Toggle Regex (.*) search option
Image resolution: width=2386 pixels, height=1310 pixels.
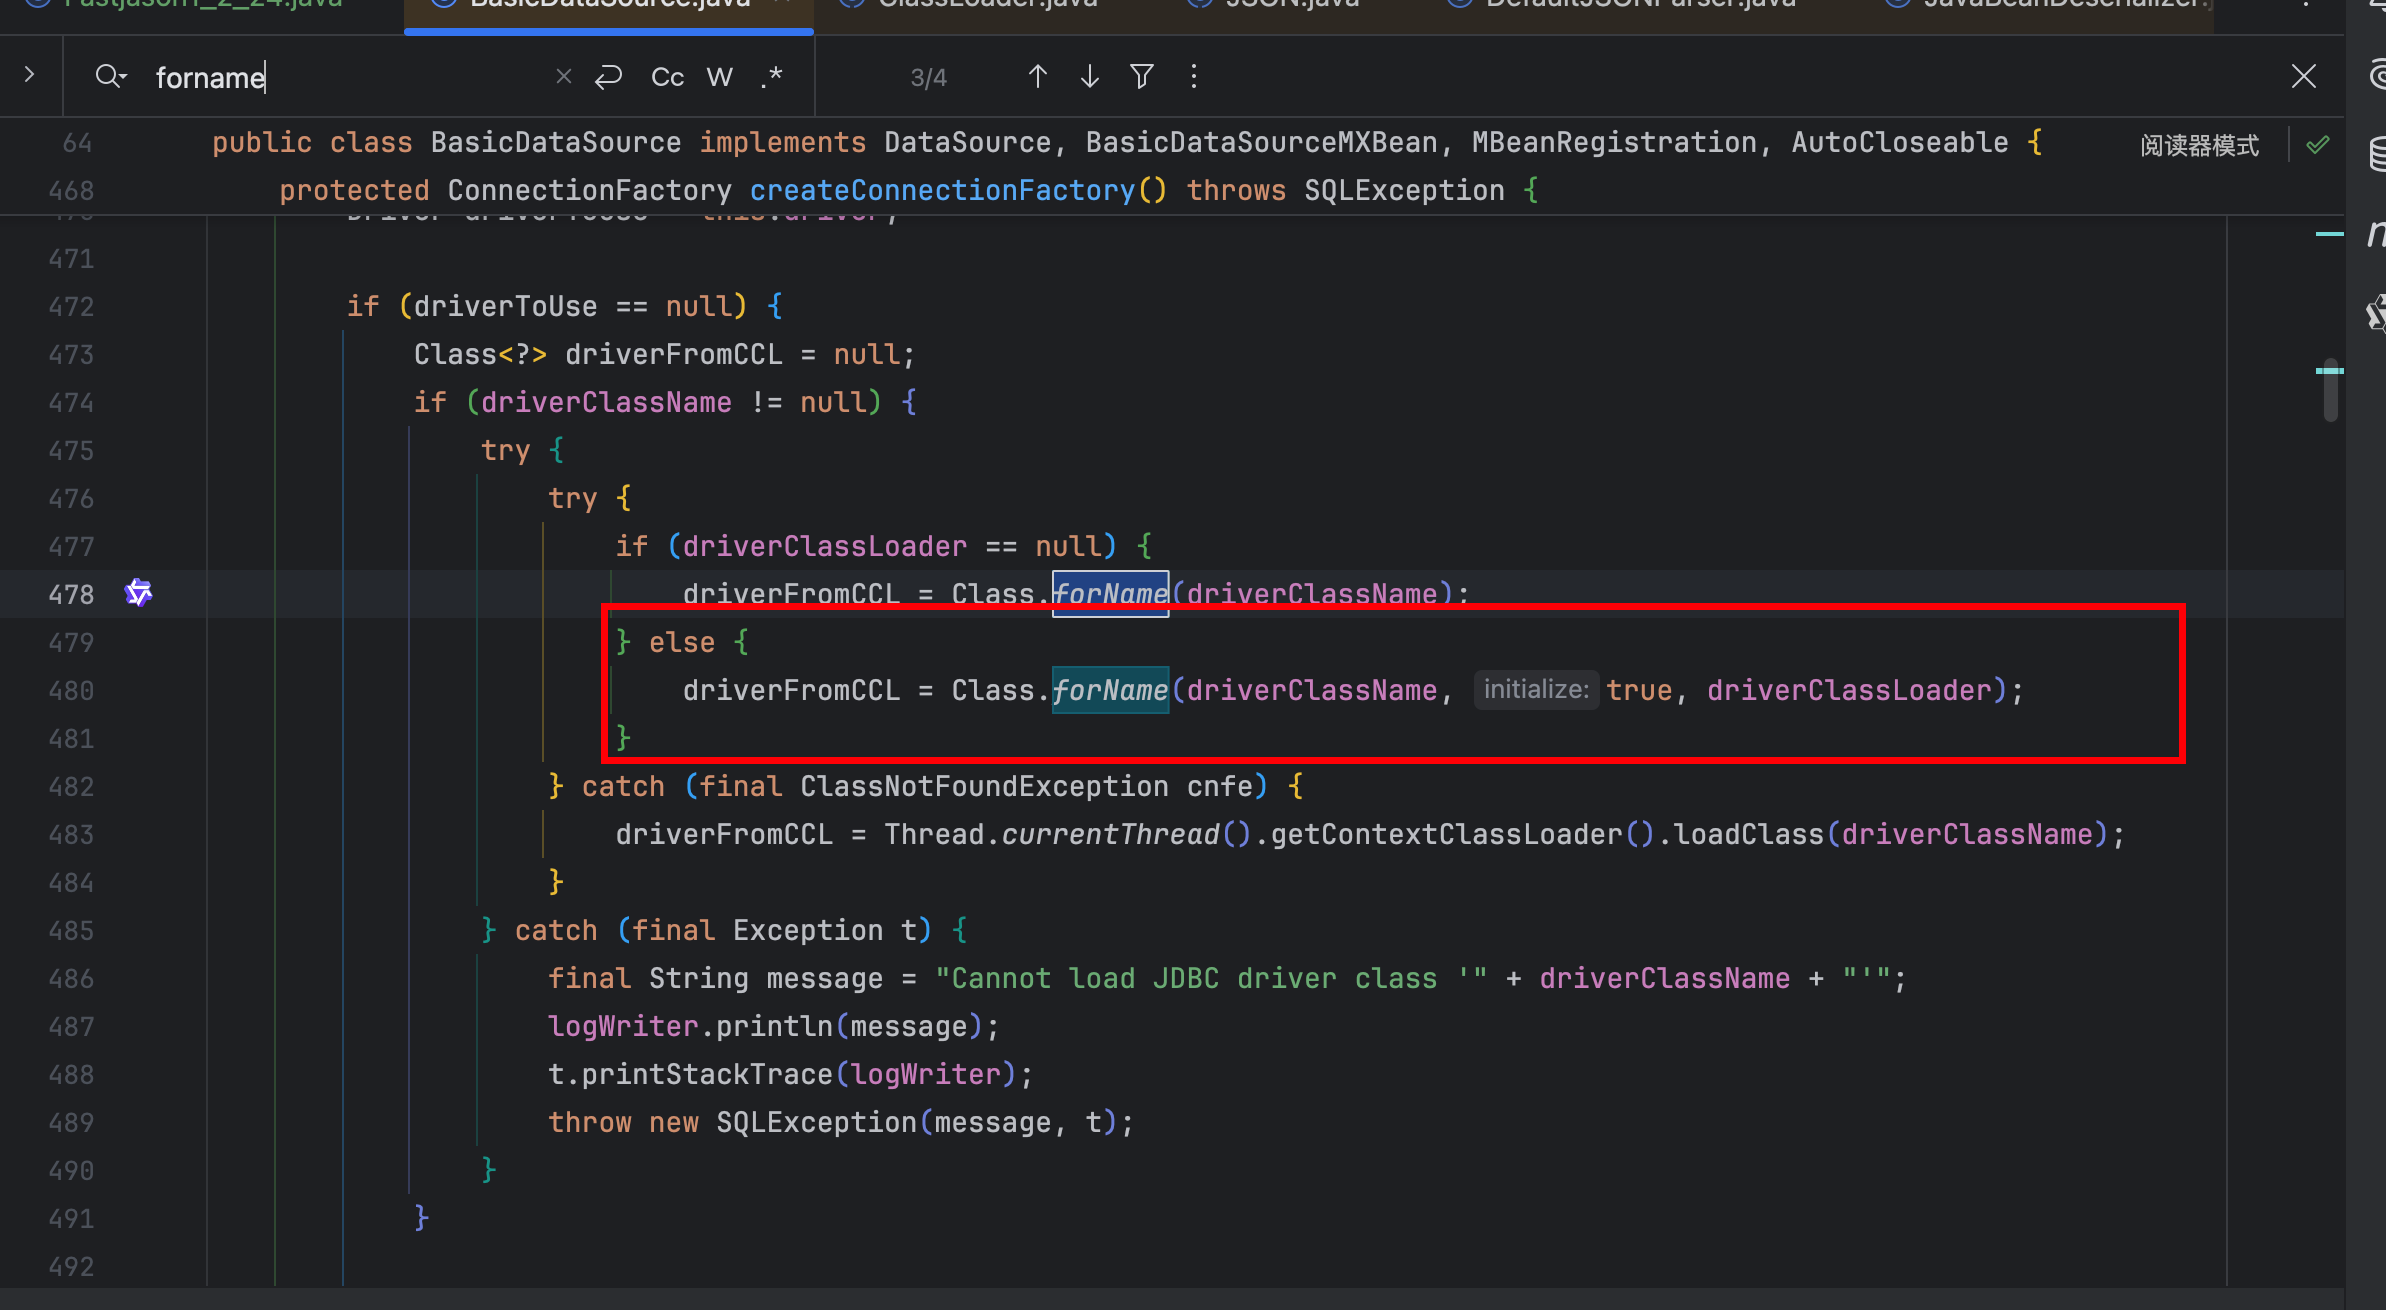pos(771,77)
